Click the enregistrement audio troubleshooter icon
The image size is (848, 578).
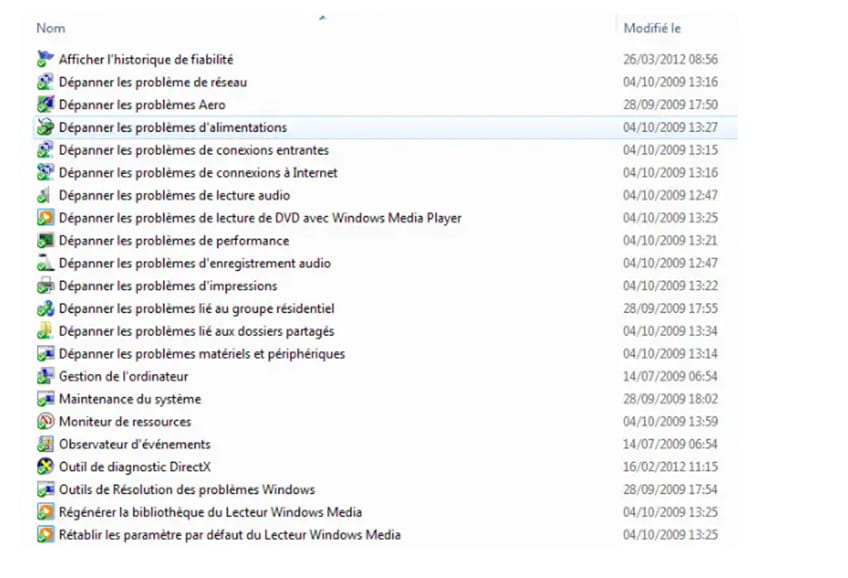pyautogui.click(x=45, y=263)
